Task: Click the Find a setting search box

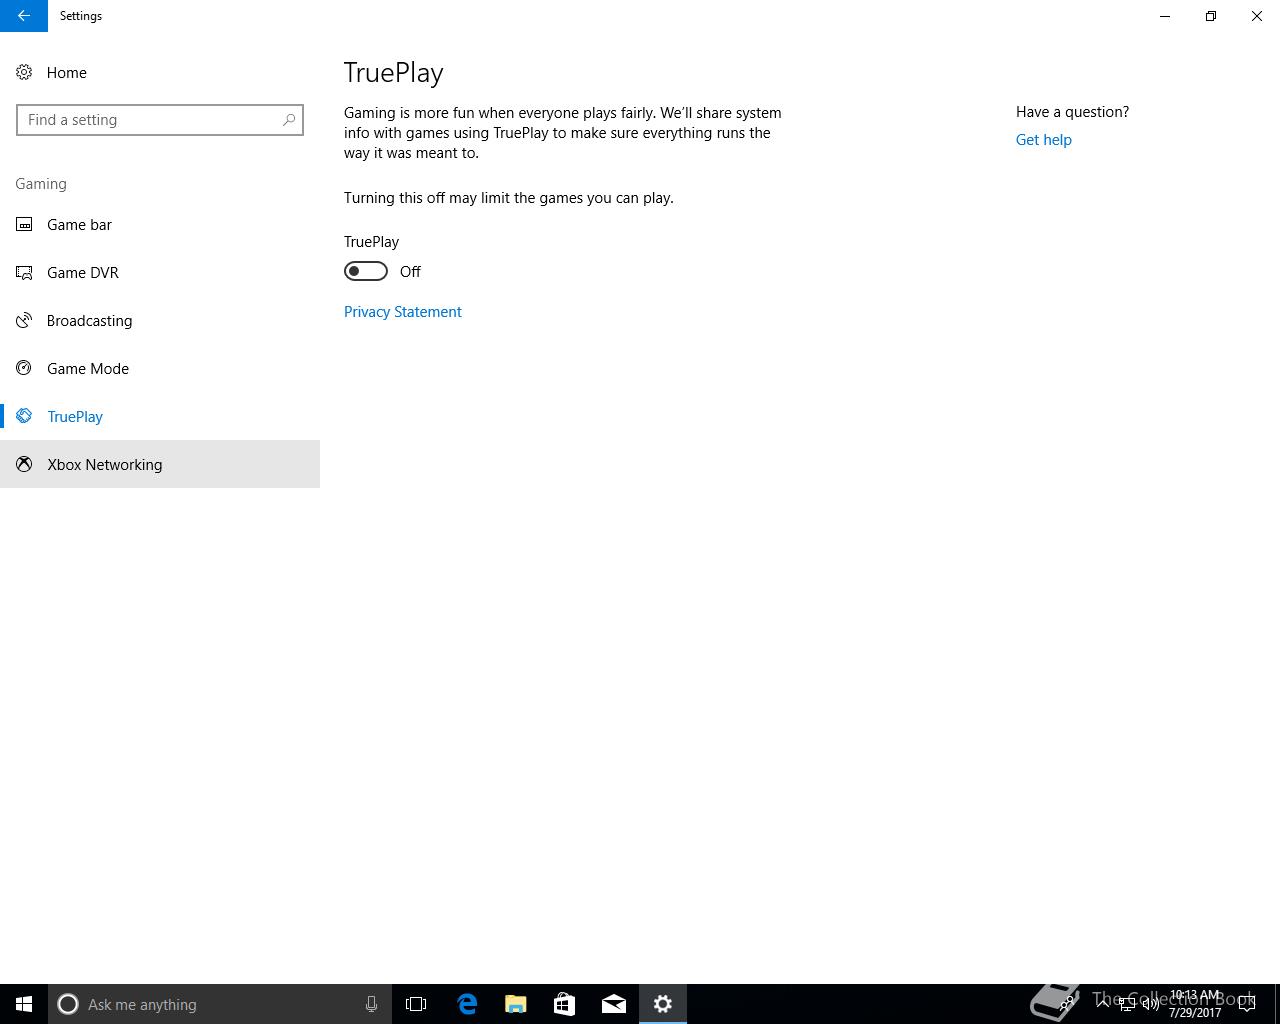Action: click(160, 120)
